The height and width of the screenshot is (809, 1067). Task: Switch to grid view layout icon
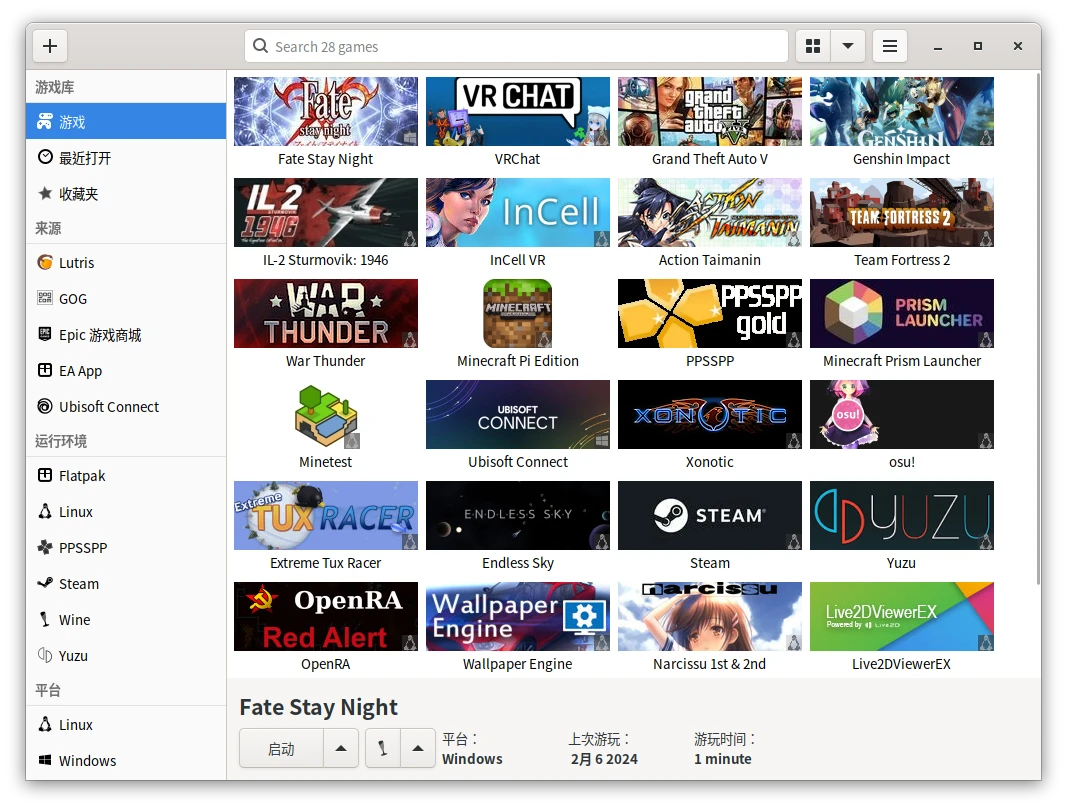pyautogui.click(x=813, y=46)
